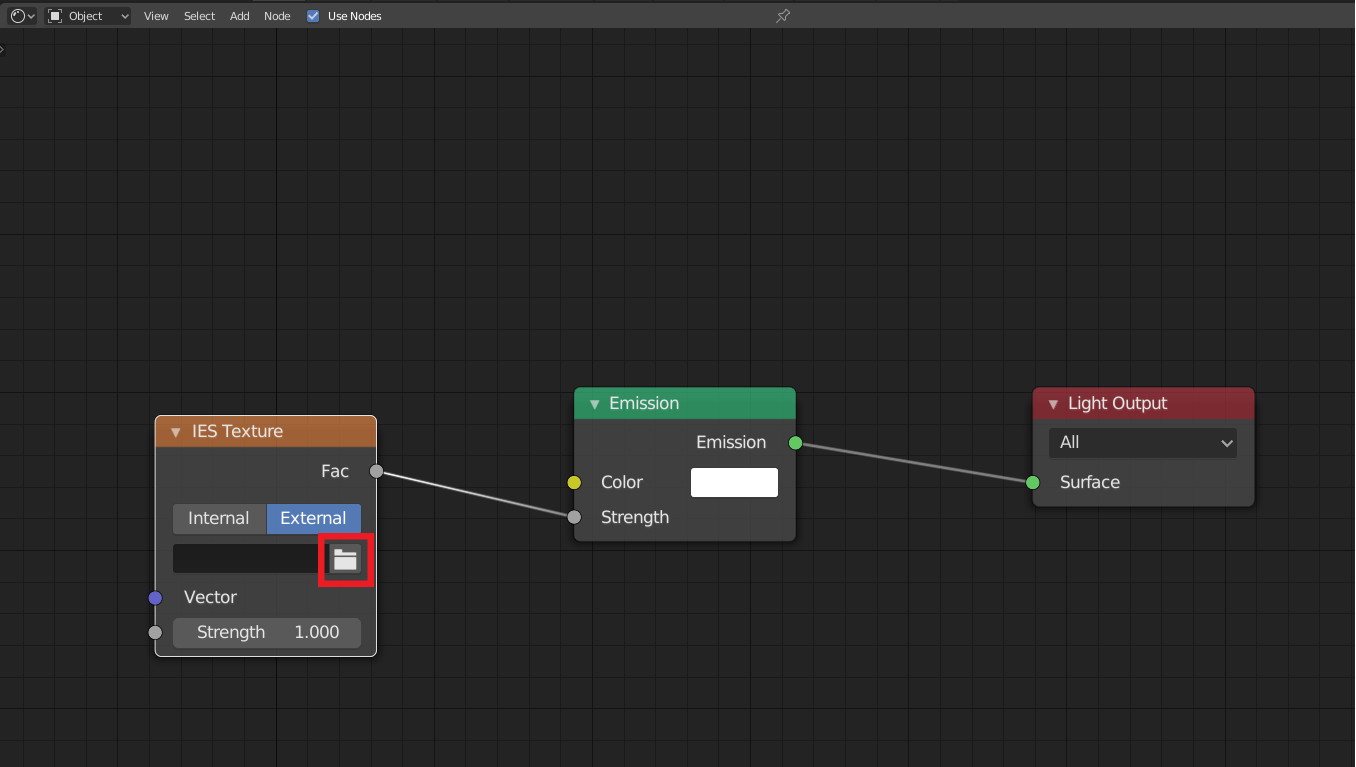This screenshot has height=767, width=1356.
Task: Click the Fac output socket on IES Texture
Action: [x=376, y=471]
